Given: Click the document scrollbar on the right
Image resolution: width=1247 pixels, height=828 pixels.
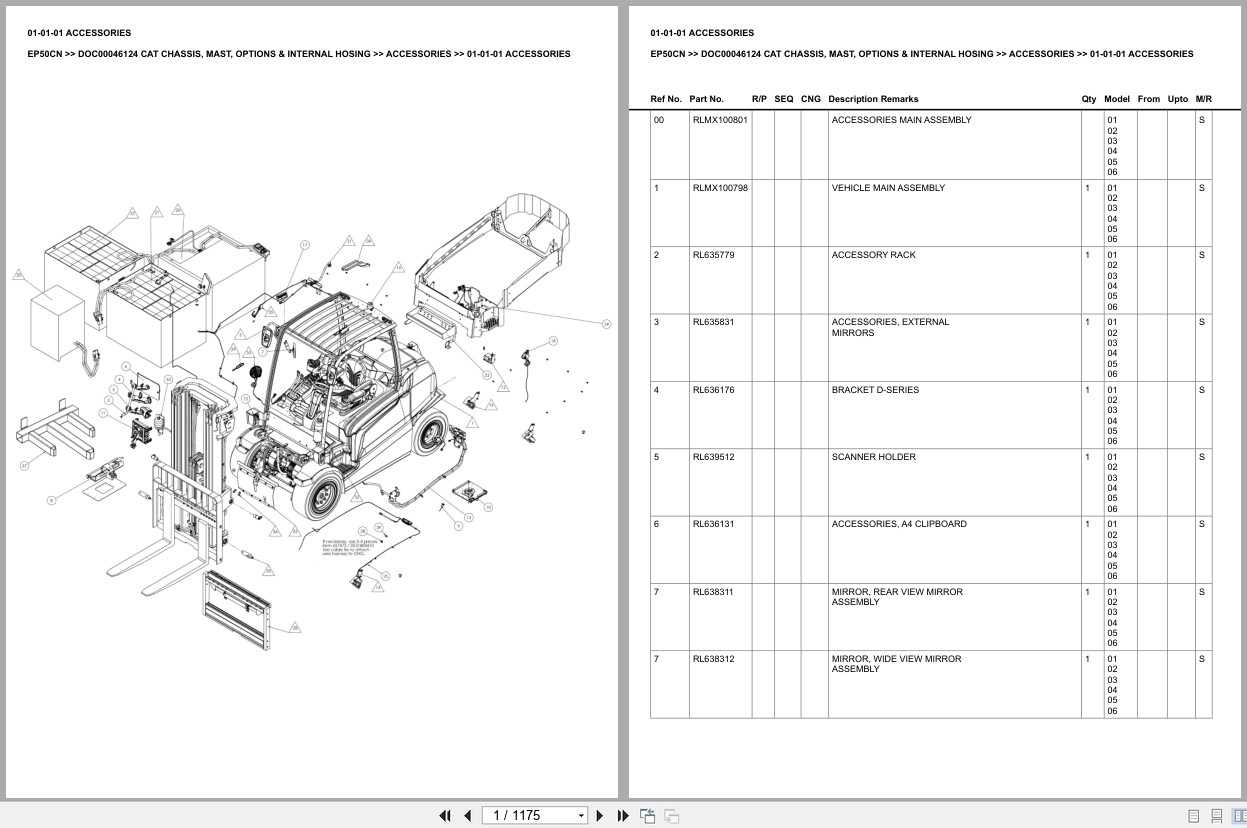Looking at the screenshot, I should 1242,400.
